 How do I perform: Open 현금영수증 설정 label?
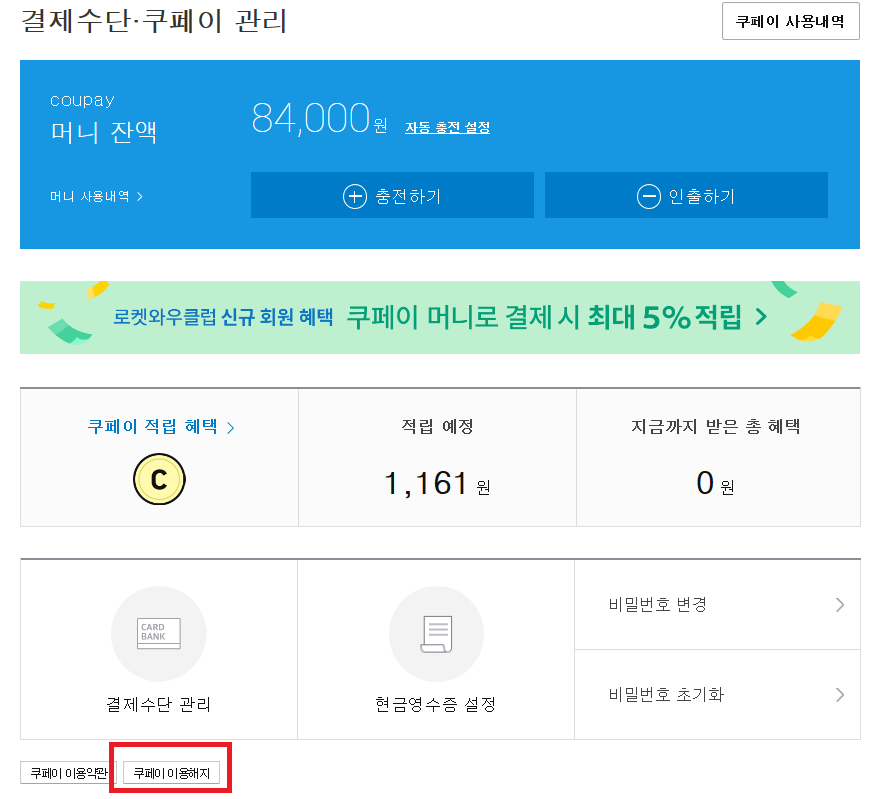coord(436,705)
